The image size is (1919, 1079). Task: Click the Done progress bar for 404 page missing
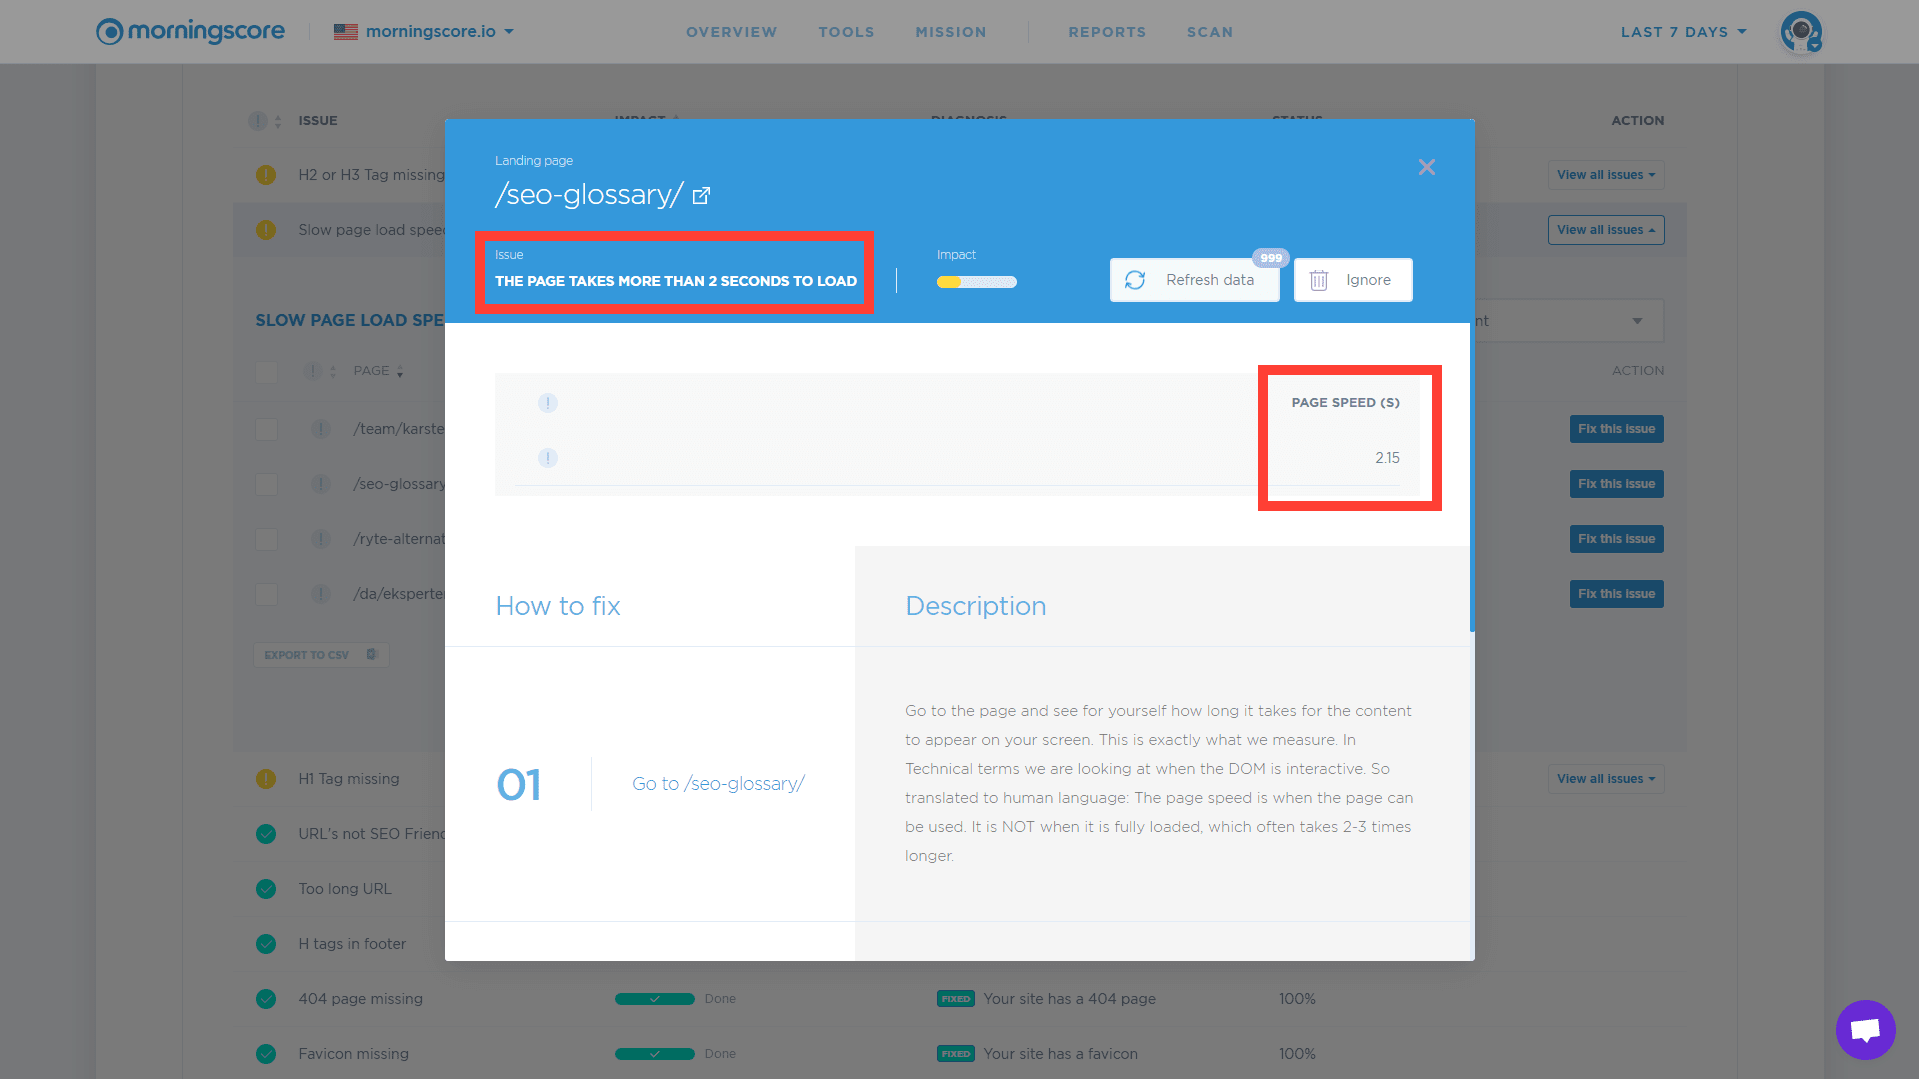coord(655,999)
